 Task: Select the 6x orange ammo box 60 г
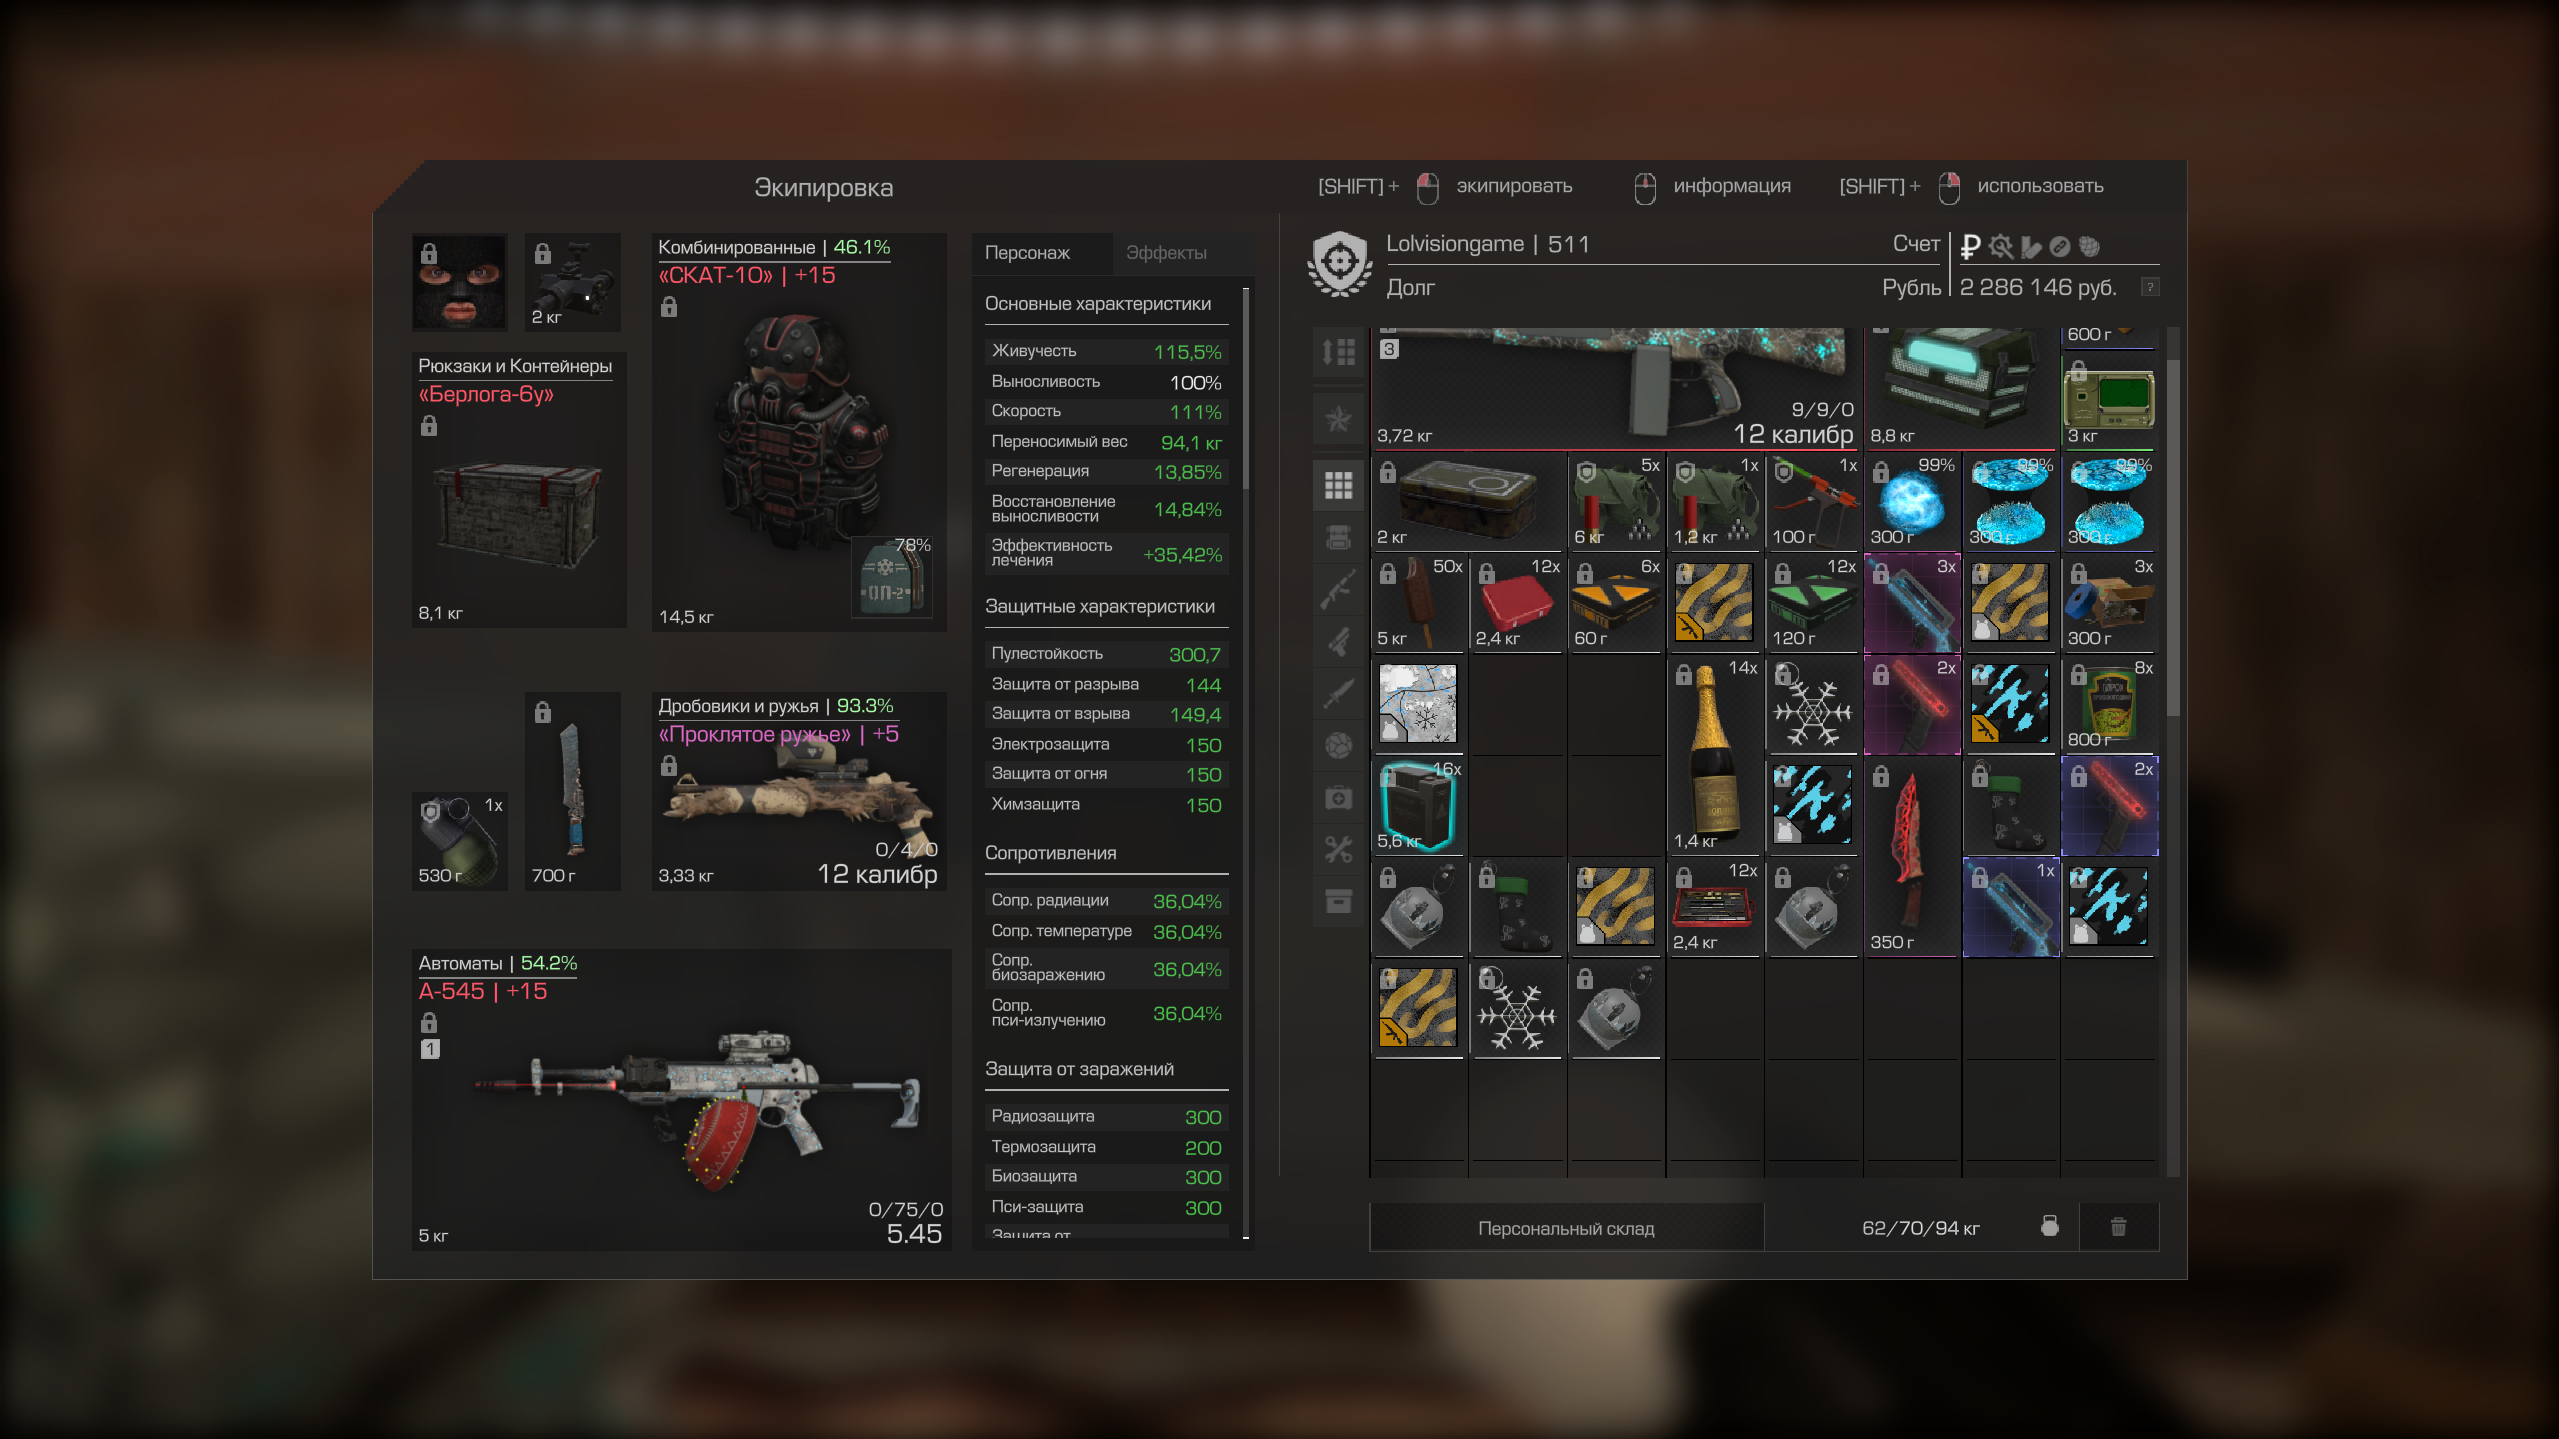[1616, 603]
